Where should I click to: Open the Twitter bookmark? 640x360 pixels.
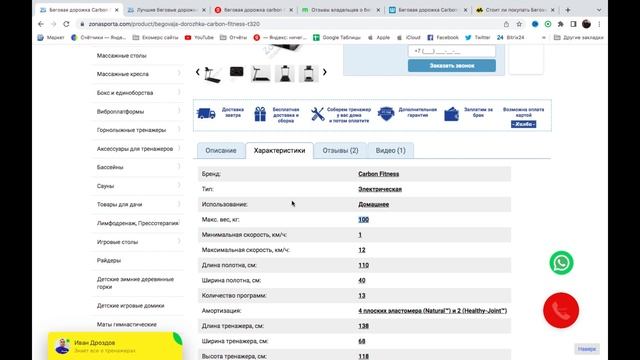click(x=478, y=37)
